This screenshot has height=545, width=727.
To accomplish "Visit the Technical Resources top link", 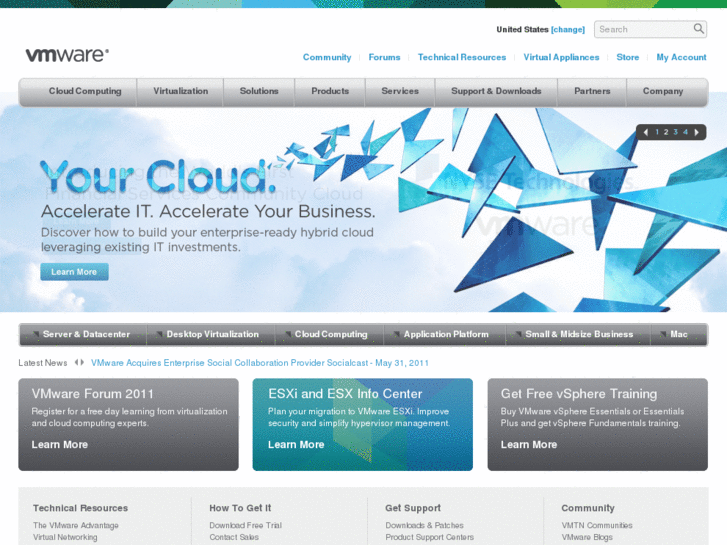I will point(462,57).
